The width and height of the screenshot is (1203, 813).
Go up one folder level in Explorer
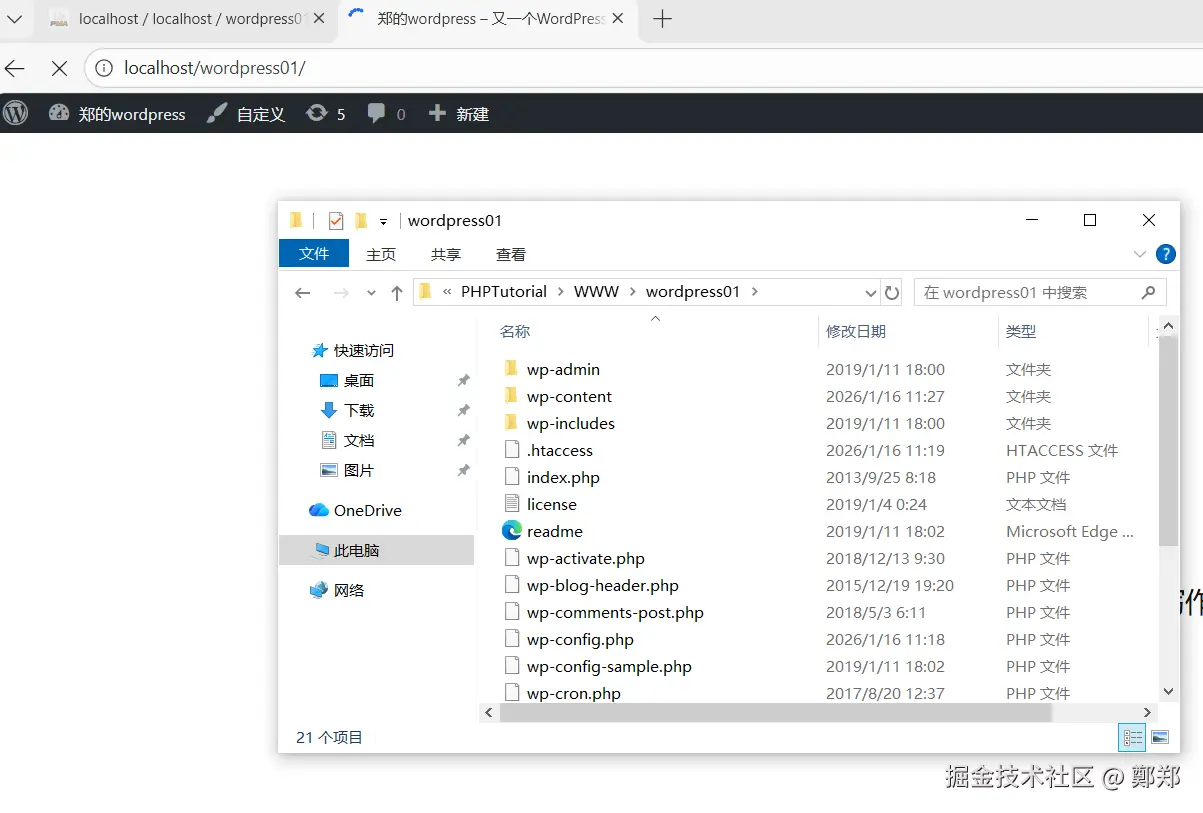click(397, 292)
